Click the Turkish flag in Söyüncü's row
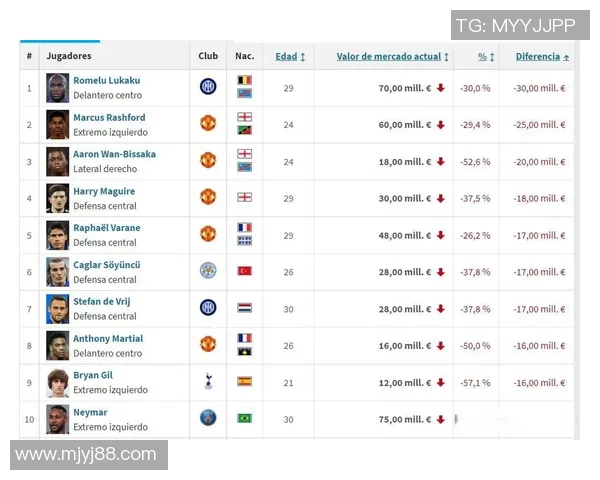Screen dimensions: 600x480 pyautogui.click(x=244, y=271)
